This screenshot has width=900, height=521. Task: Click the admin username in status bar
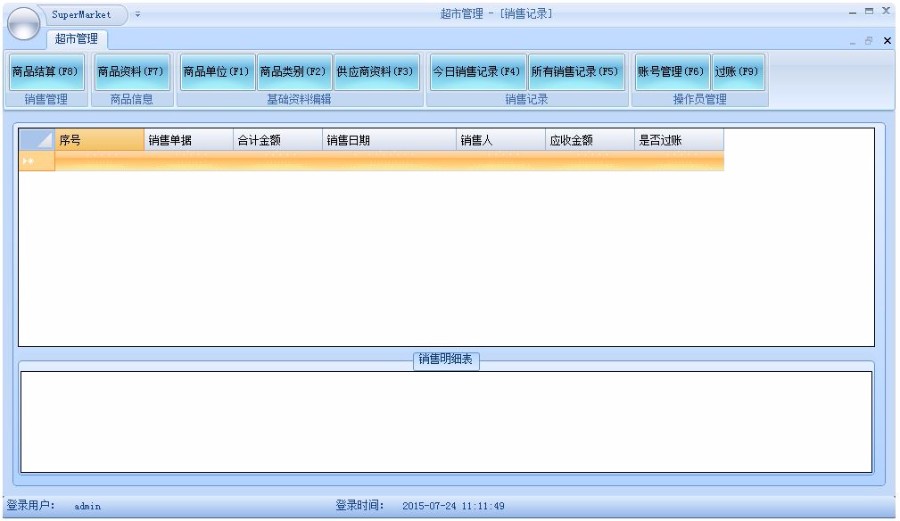tap(88, 506)
